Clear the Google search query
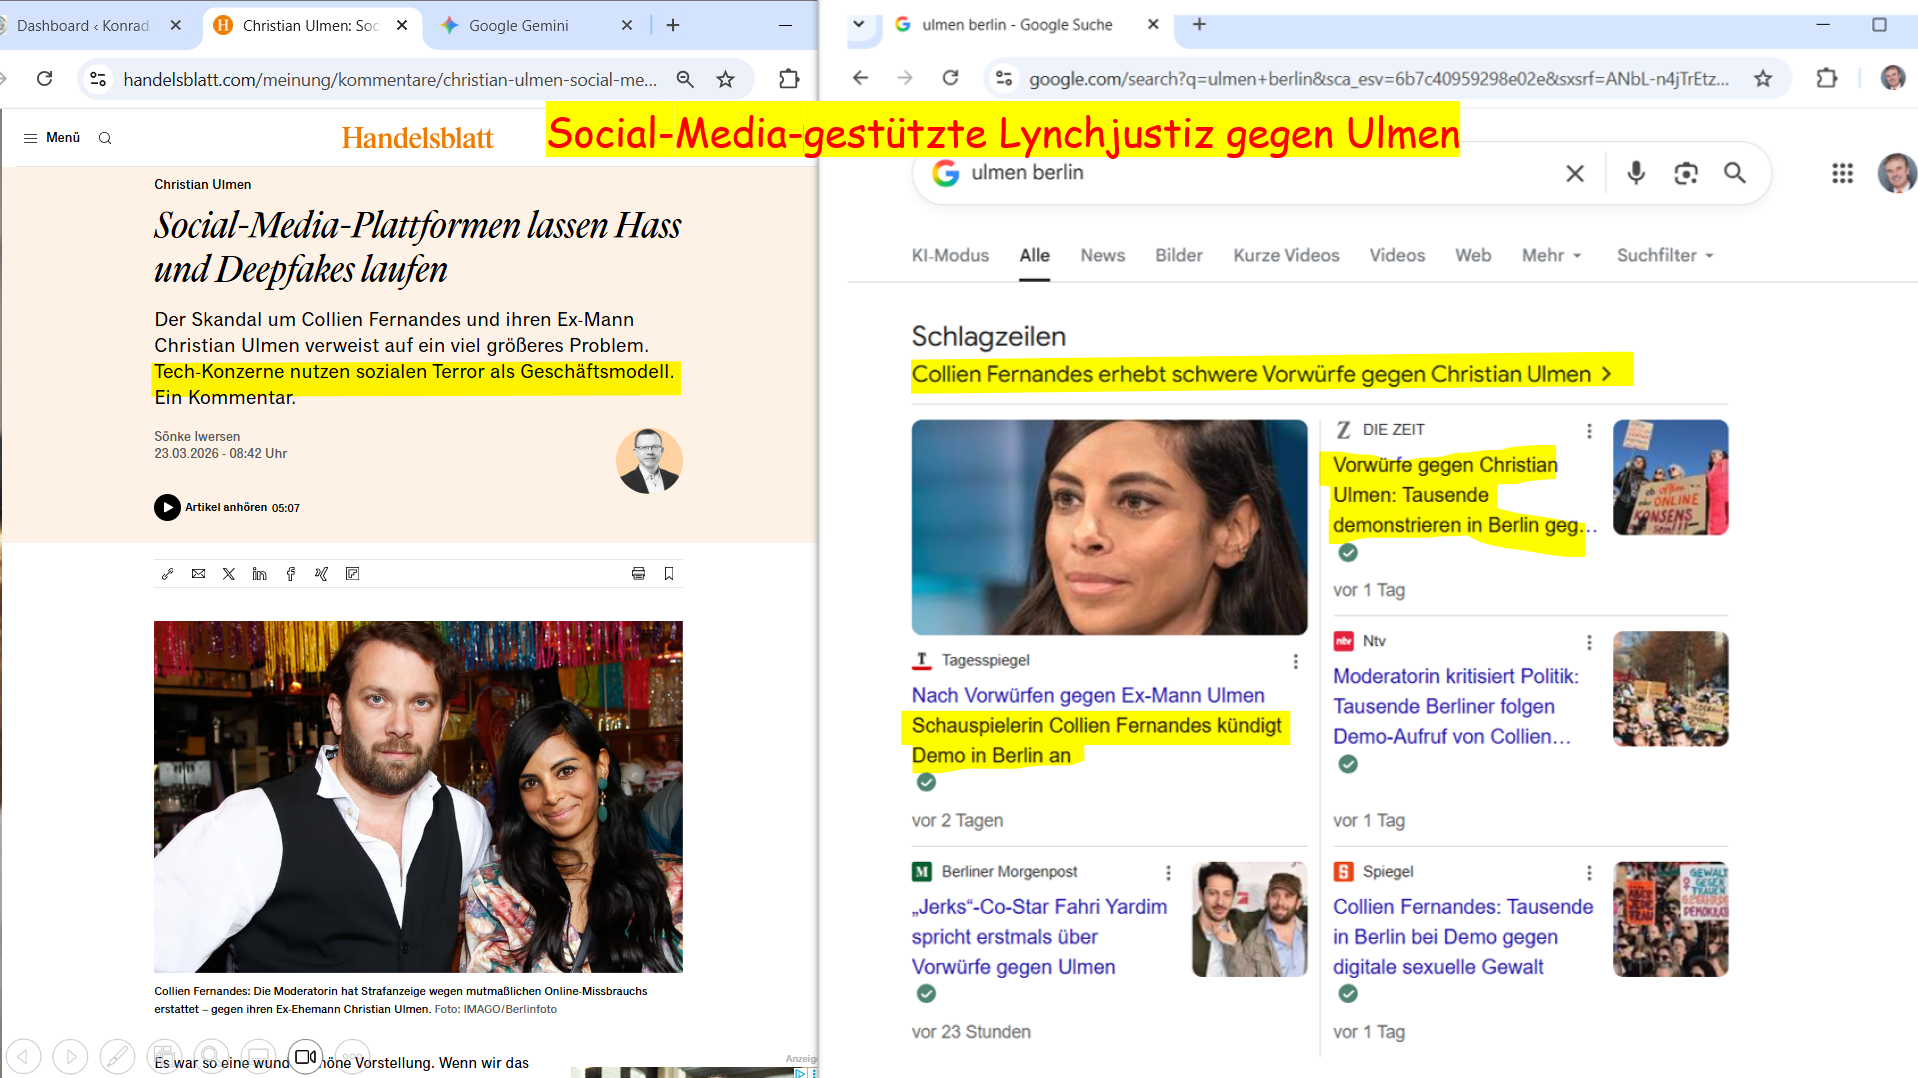This screenshot has height=1078, width=1918. [x=1574, y=173]
